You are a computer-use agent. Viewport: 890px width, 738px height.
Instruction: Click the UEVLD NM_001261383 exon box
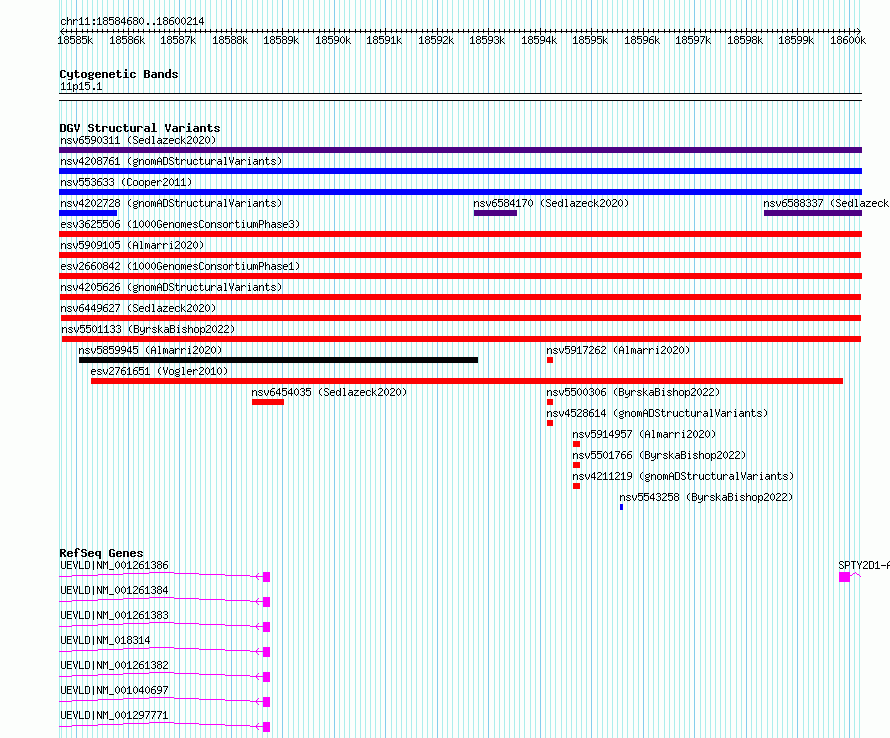(x=267, y=627)
